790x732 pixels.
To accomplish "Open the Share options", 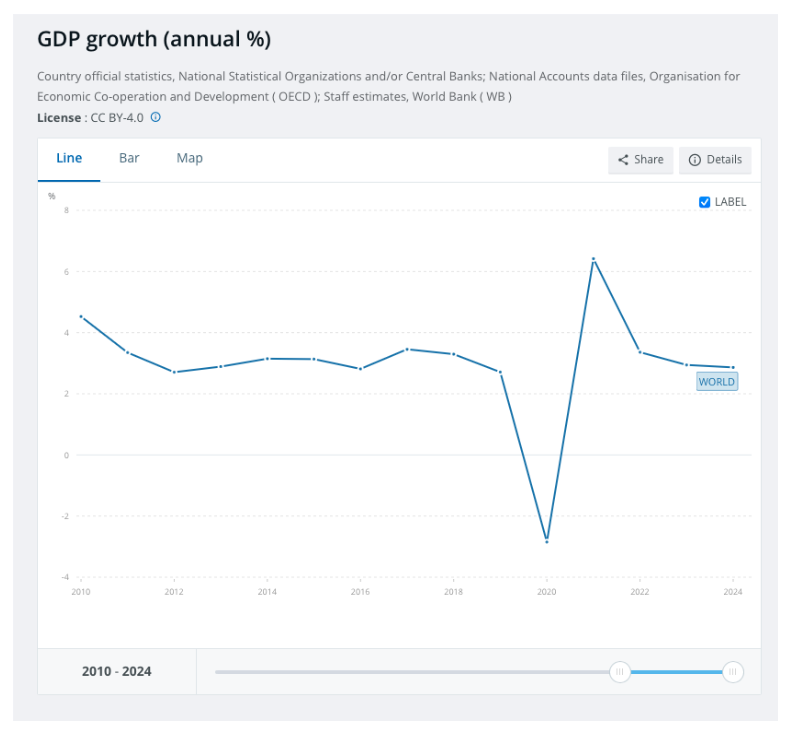I will [640, 160].
